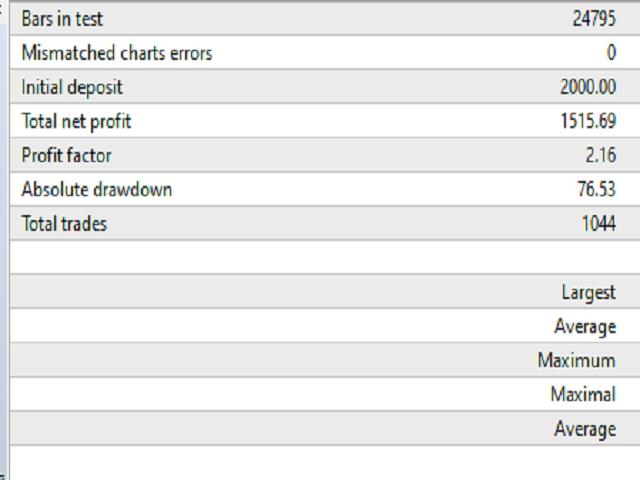Screen dimensions: 640x480
Task: Click the 'Largest' row header
Action: 589,292
